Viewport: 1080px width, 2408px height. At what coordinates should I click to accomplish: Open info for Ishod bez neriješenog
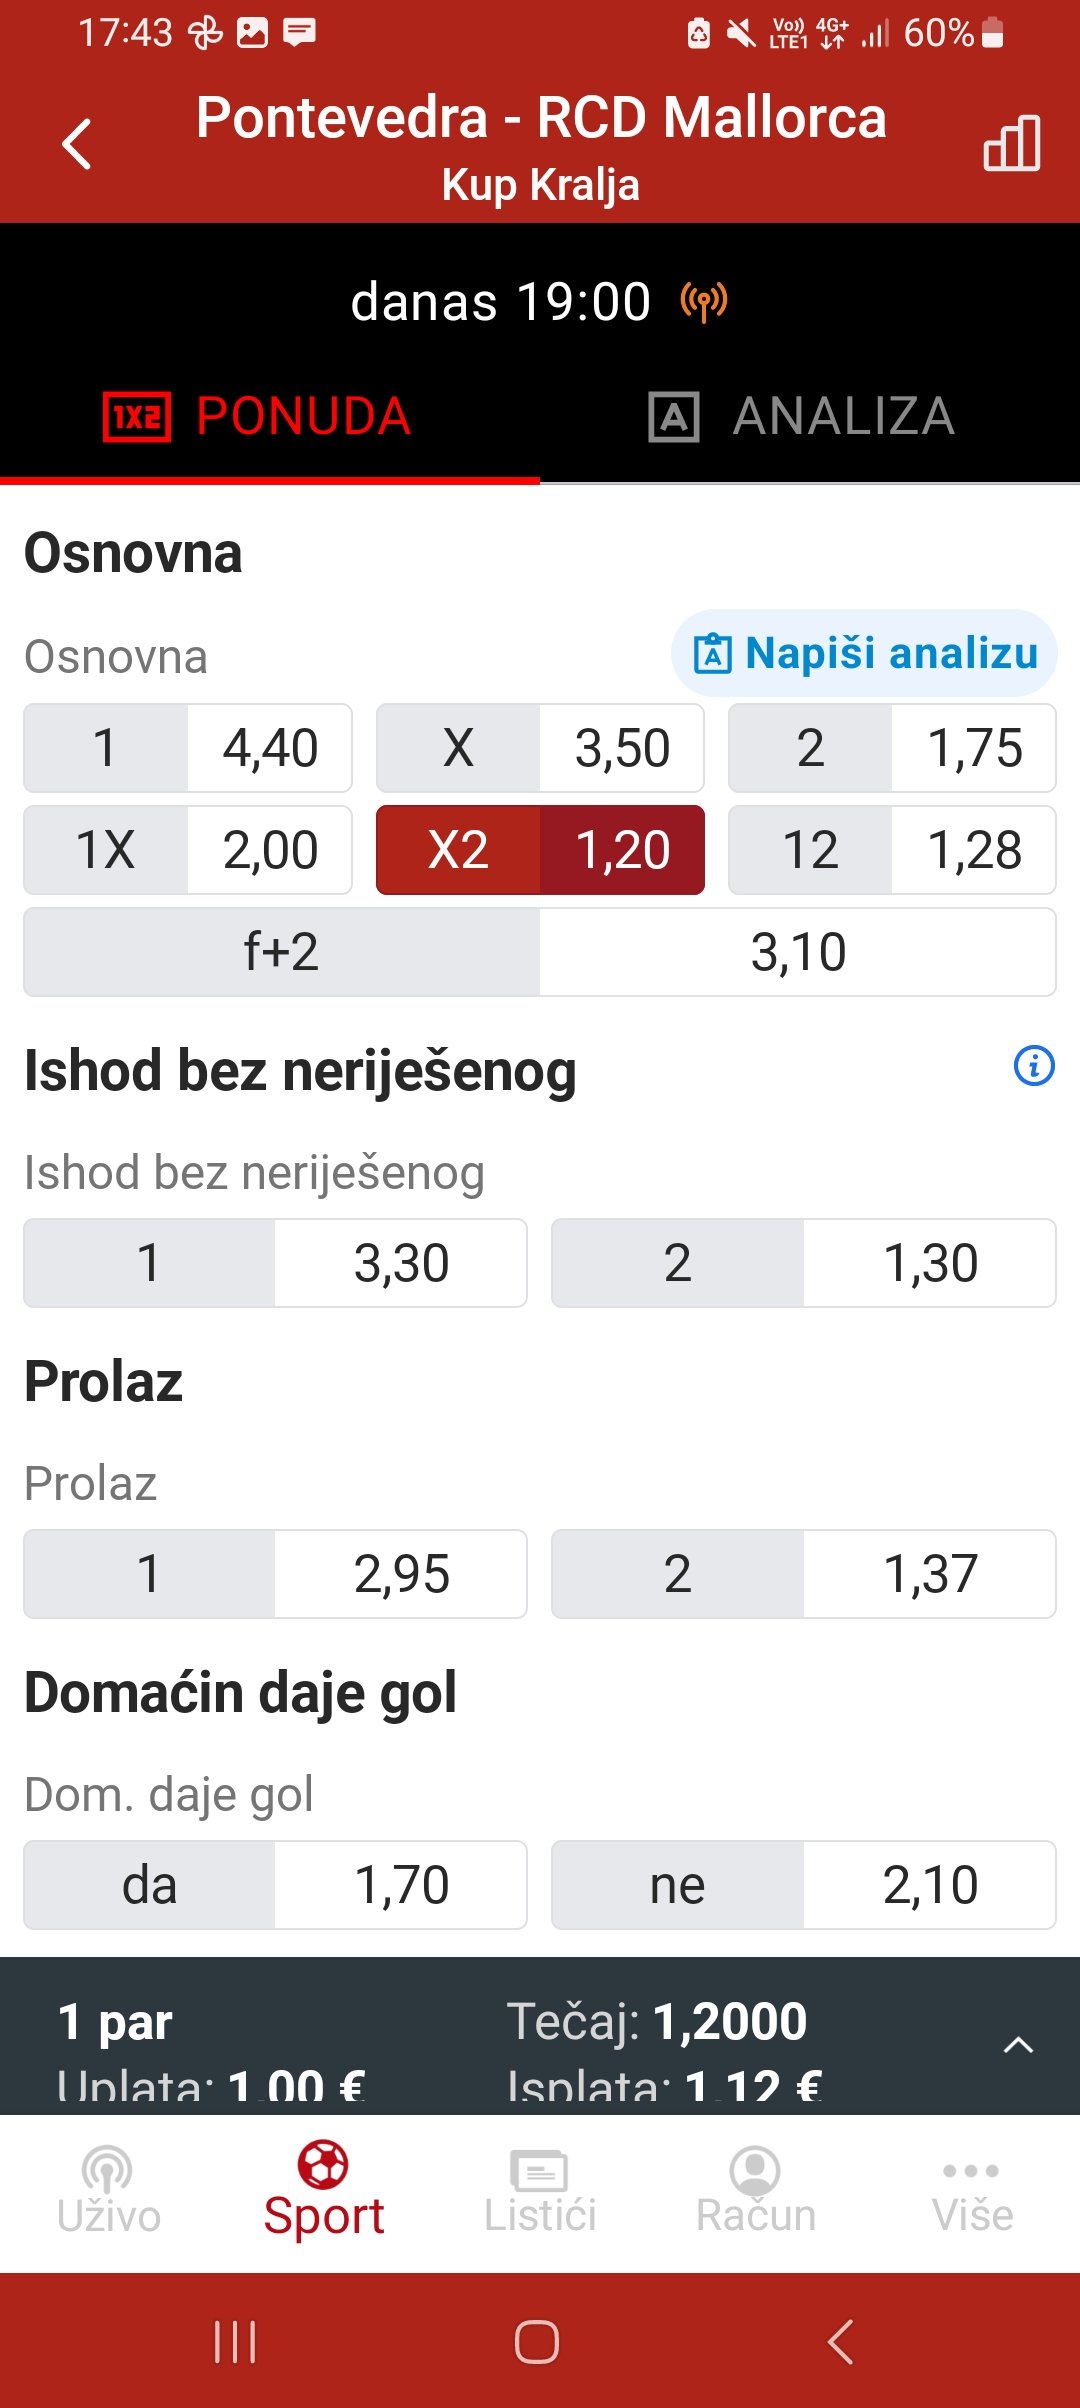coord(1034,1066)
